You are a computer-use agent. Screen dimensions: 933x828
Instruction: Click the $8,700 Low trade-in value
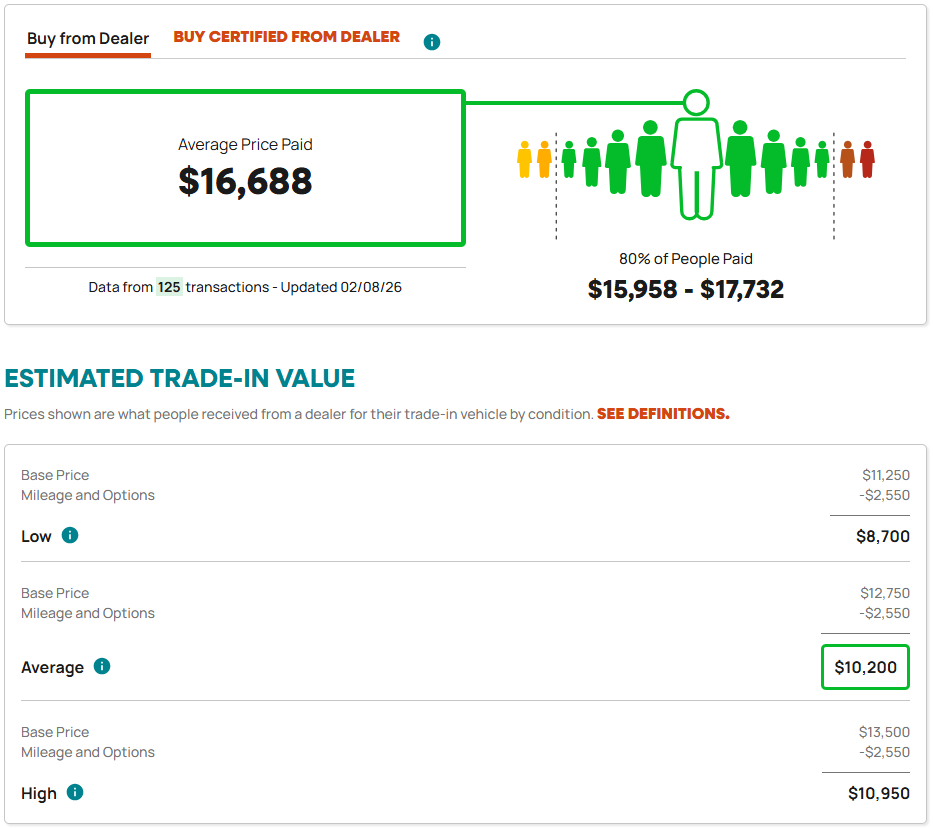(883, 536)
